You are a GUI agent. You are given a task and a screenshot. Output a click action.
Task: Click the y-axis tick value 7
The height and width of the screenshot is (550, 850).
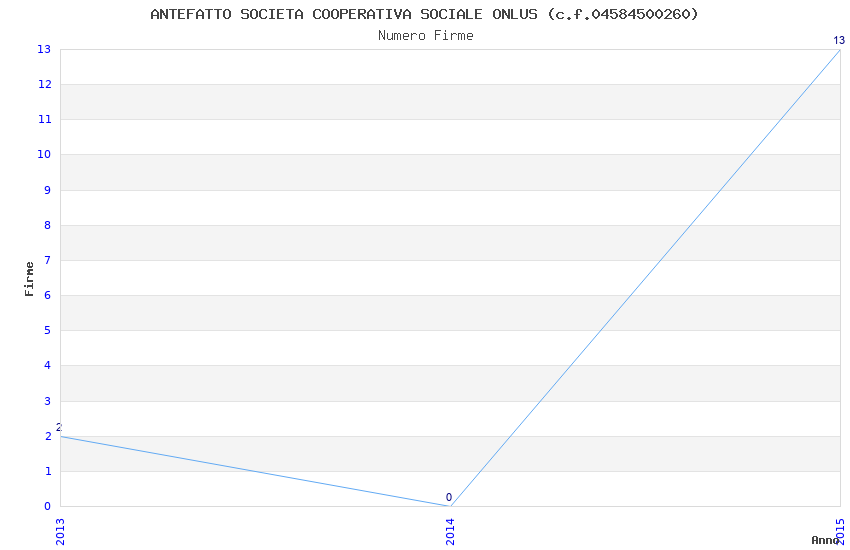48,260
